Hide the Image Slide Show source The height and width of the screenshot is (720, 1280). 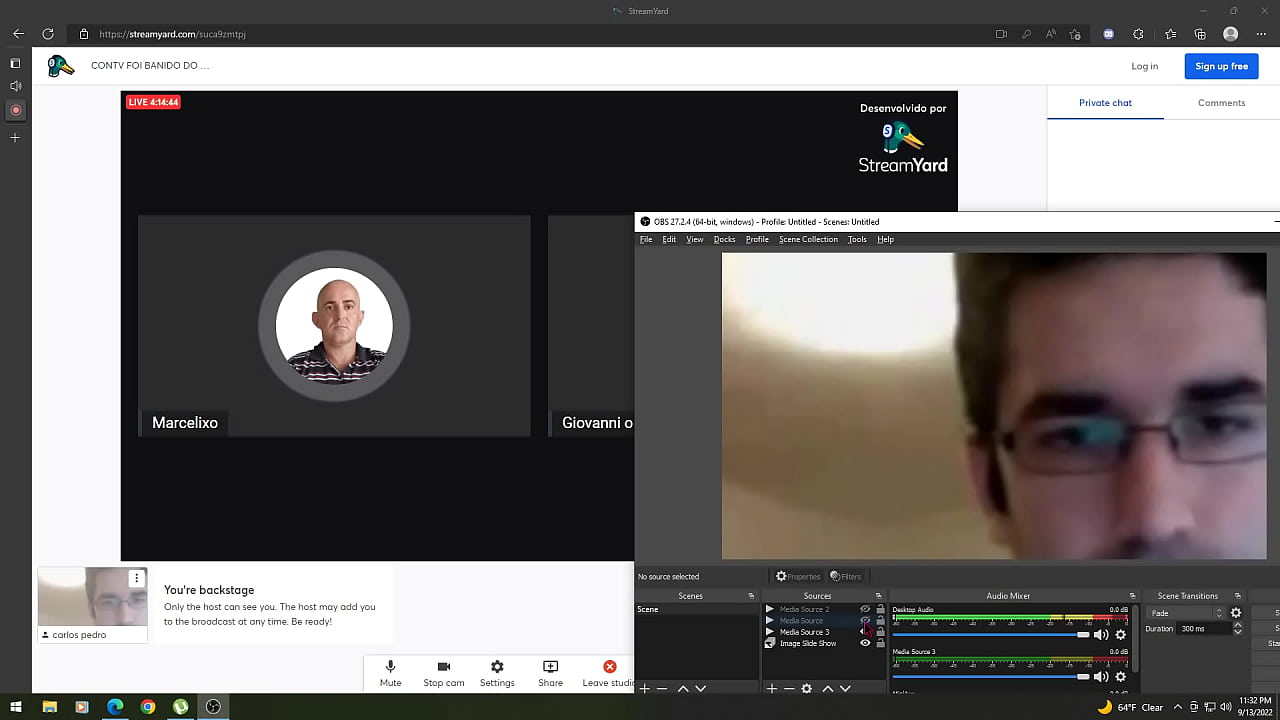pos(866,643)
